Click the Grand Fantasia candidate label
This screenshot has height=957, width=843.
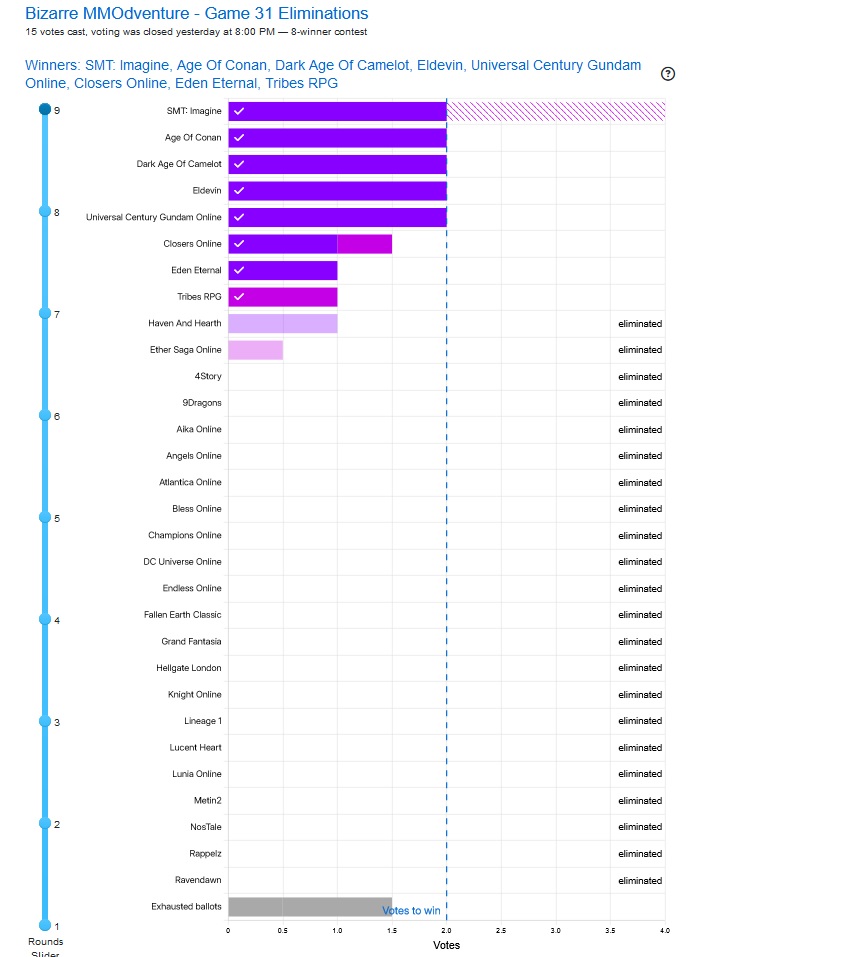click(191, 641)
